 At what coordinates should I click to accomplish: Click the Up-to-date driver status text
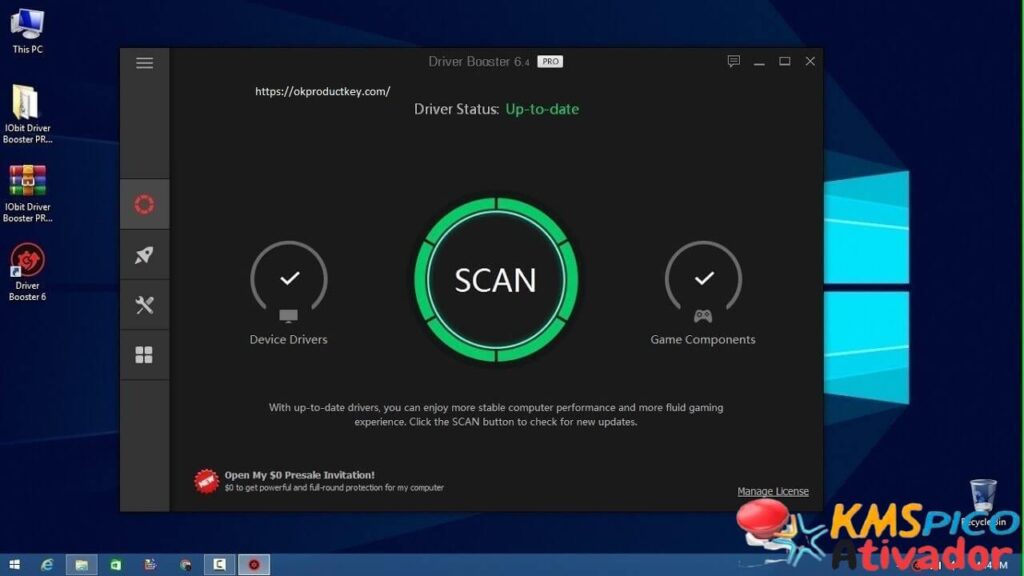pyautogui.click(x=542, y=109)
